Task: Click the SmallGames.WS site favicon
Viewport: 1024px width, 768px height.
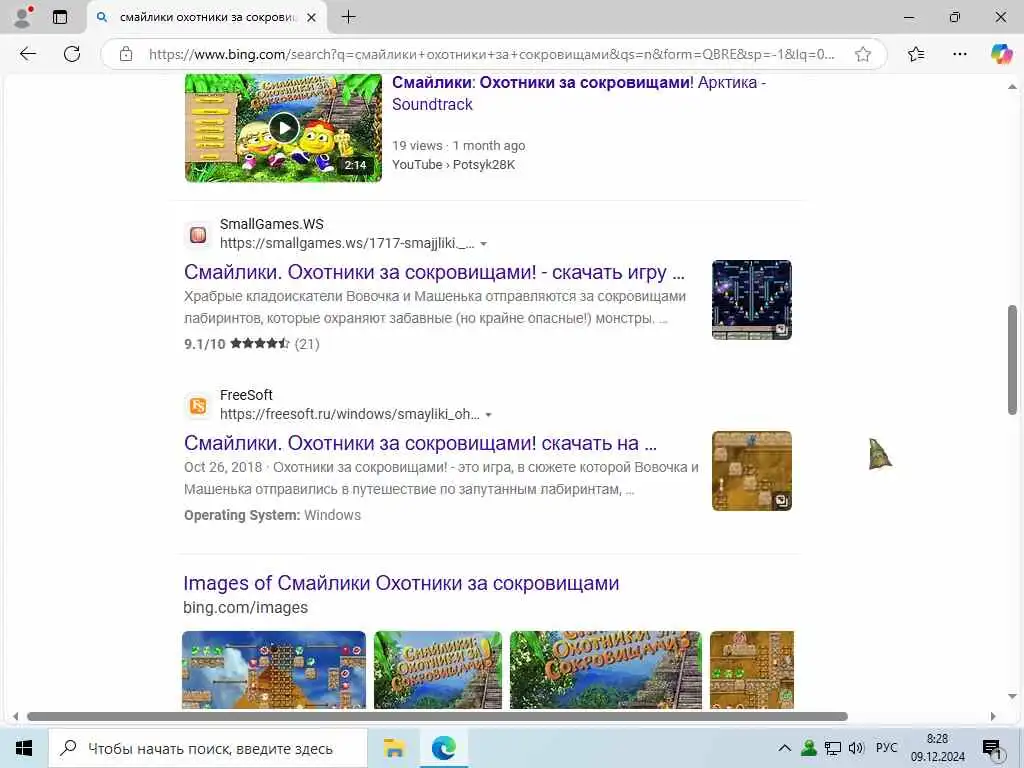Action: 198,234
